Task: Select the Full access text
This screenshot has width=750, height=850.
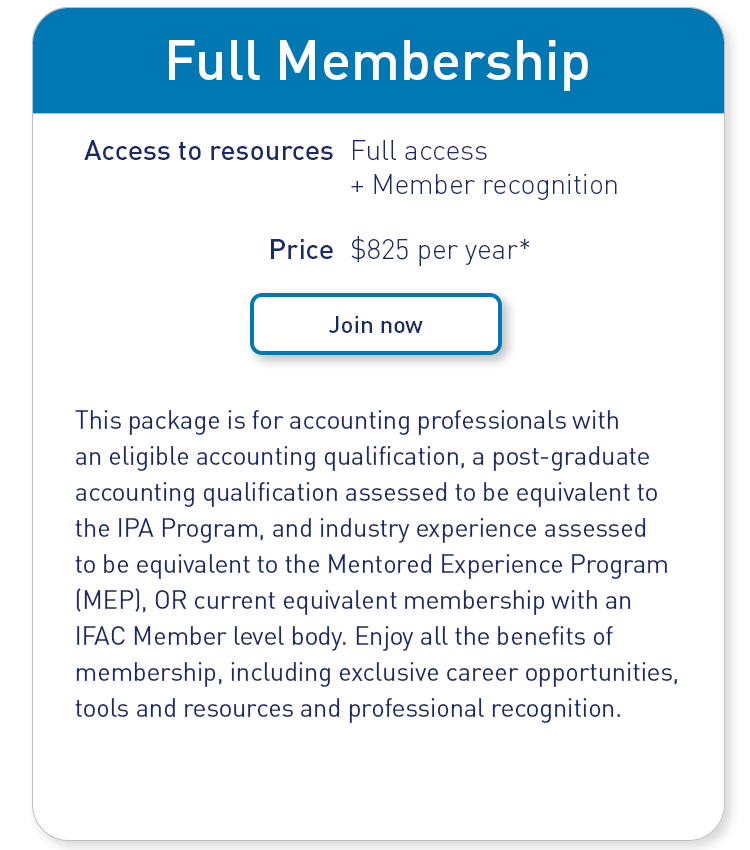Action: click(x=419, y=151)
